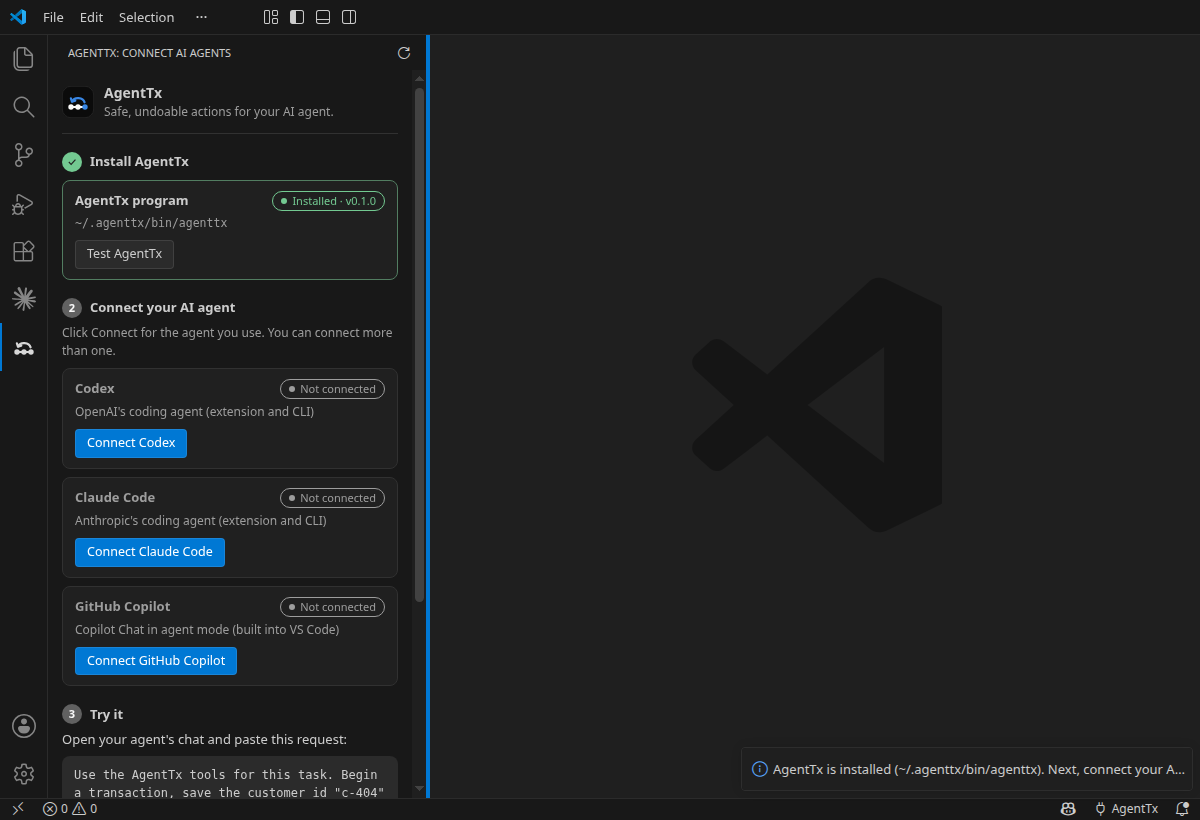Click the ~/.agenttx/bin/agenttx path text
Viewport: 1200px width, 820px height.
(x=151, y=223)
